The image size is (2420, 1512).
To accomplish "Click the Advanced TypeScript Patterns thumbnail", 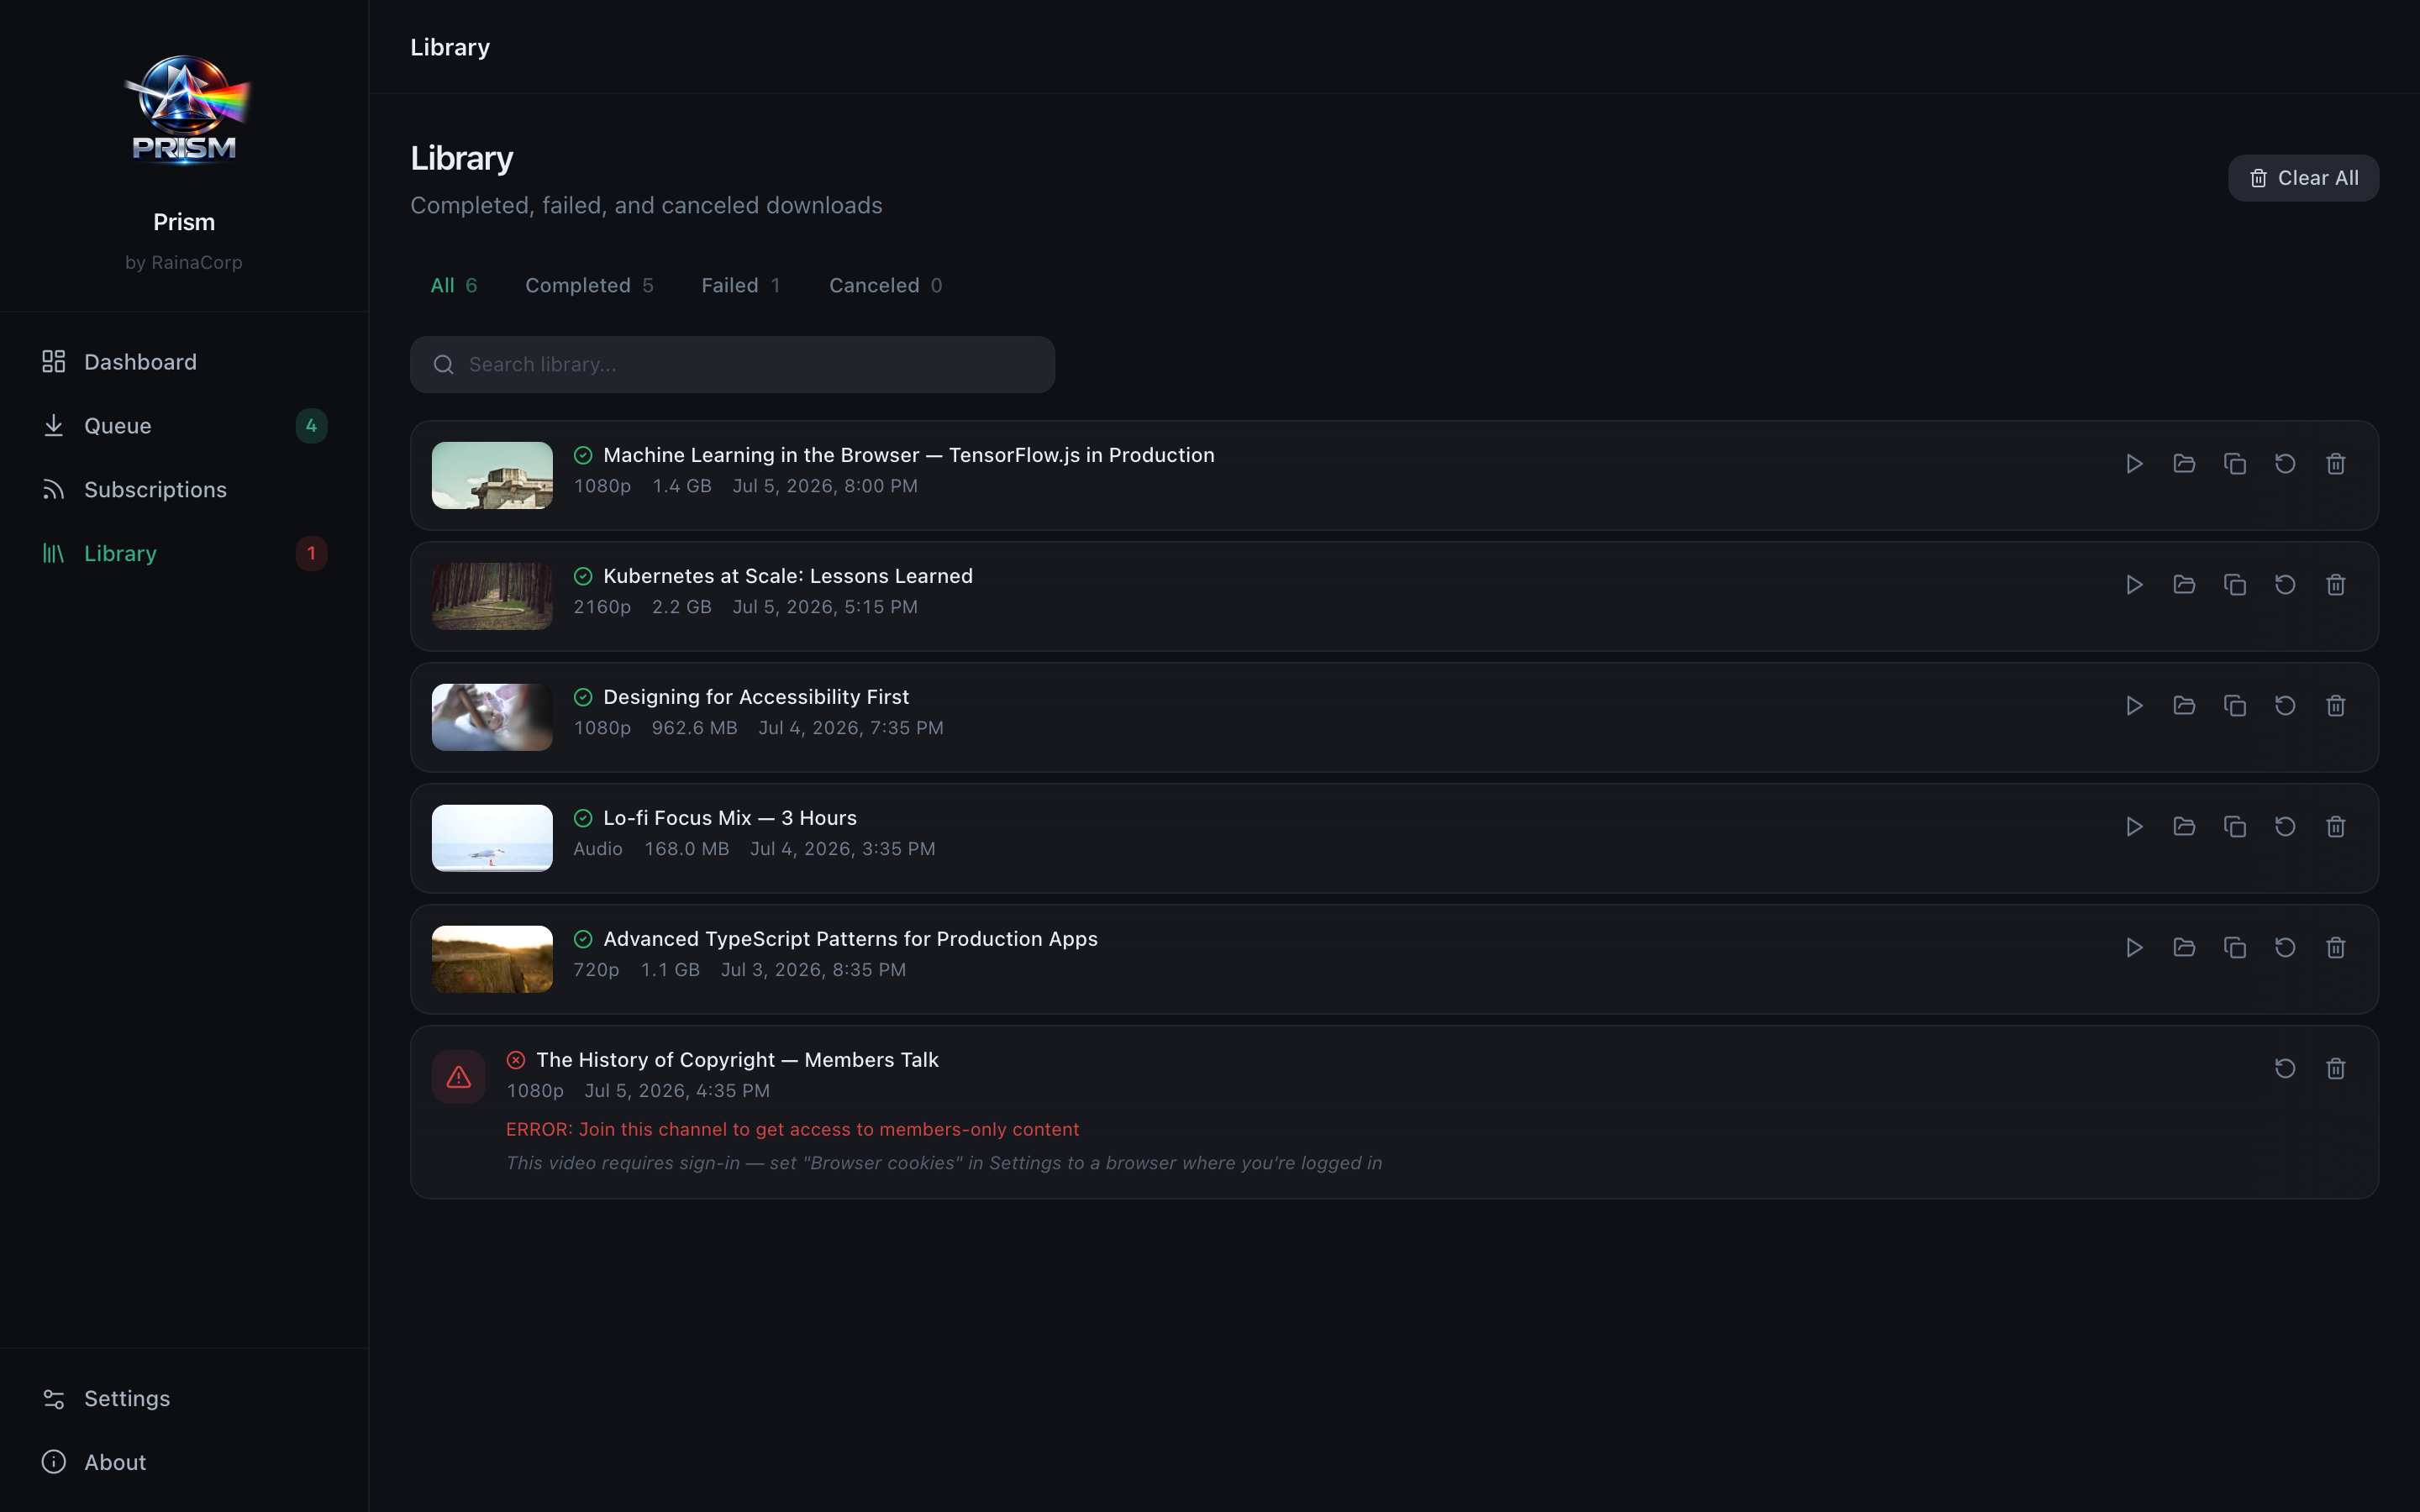I will tap(492, 960).
